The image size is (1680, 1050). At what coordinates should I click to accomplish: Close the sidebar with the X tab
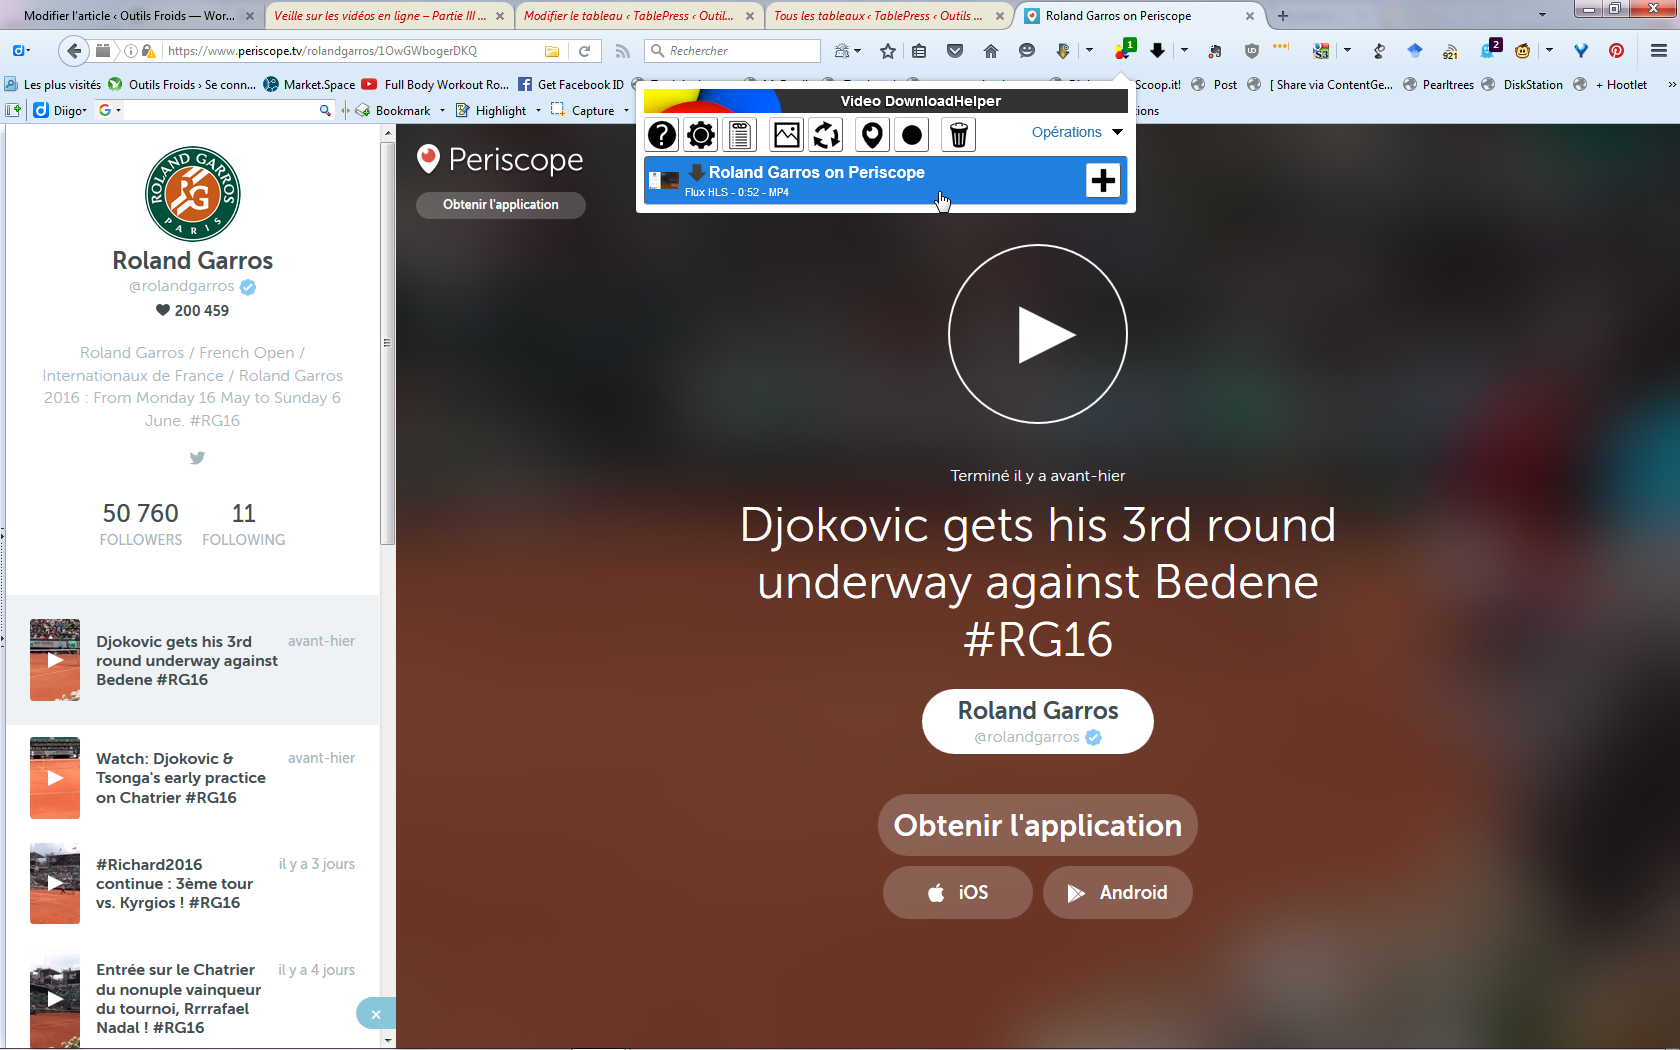coord(376,1014)
